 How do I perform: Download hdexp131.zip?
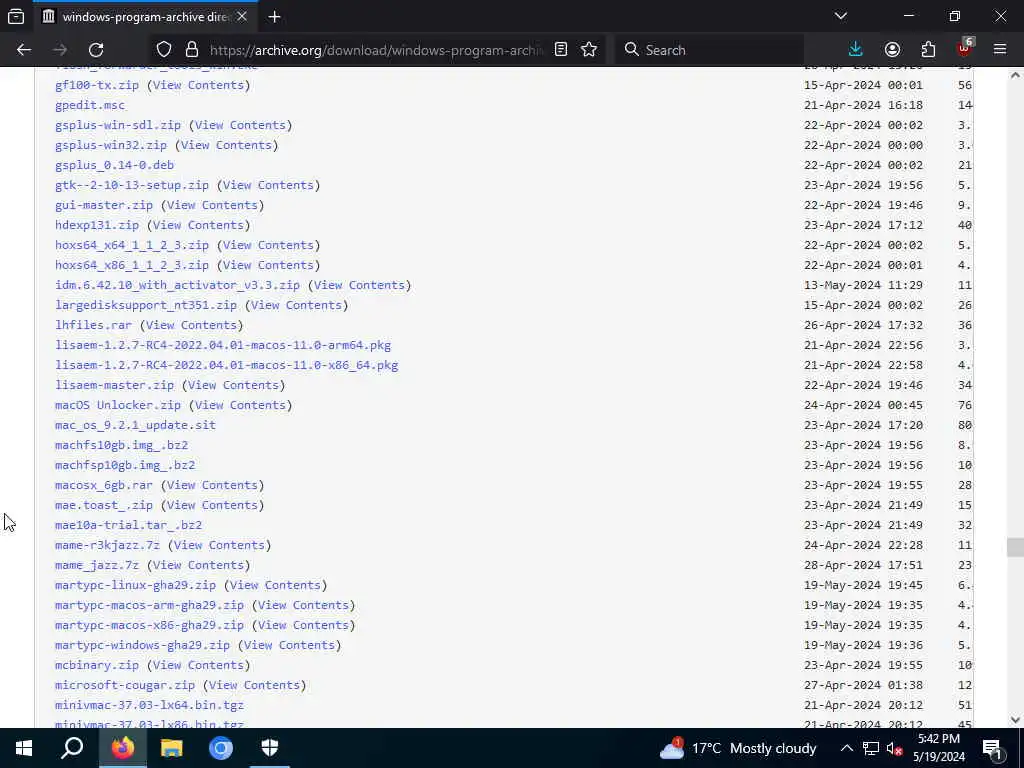(97, 225)
